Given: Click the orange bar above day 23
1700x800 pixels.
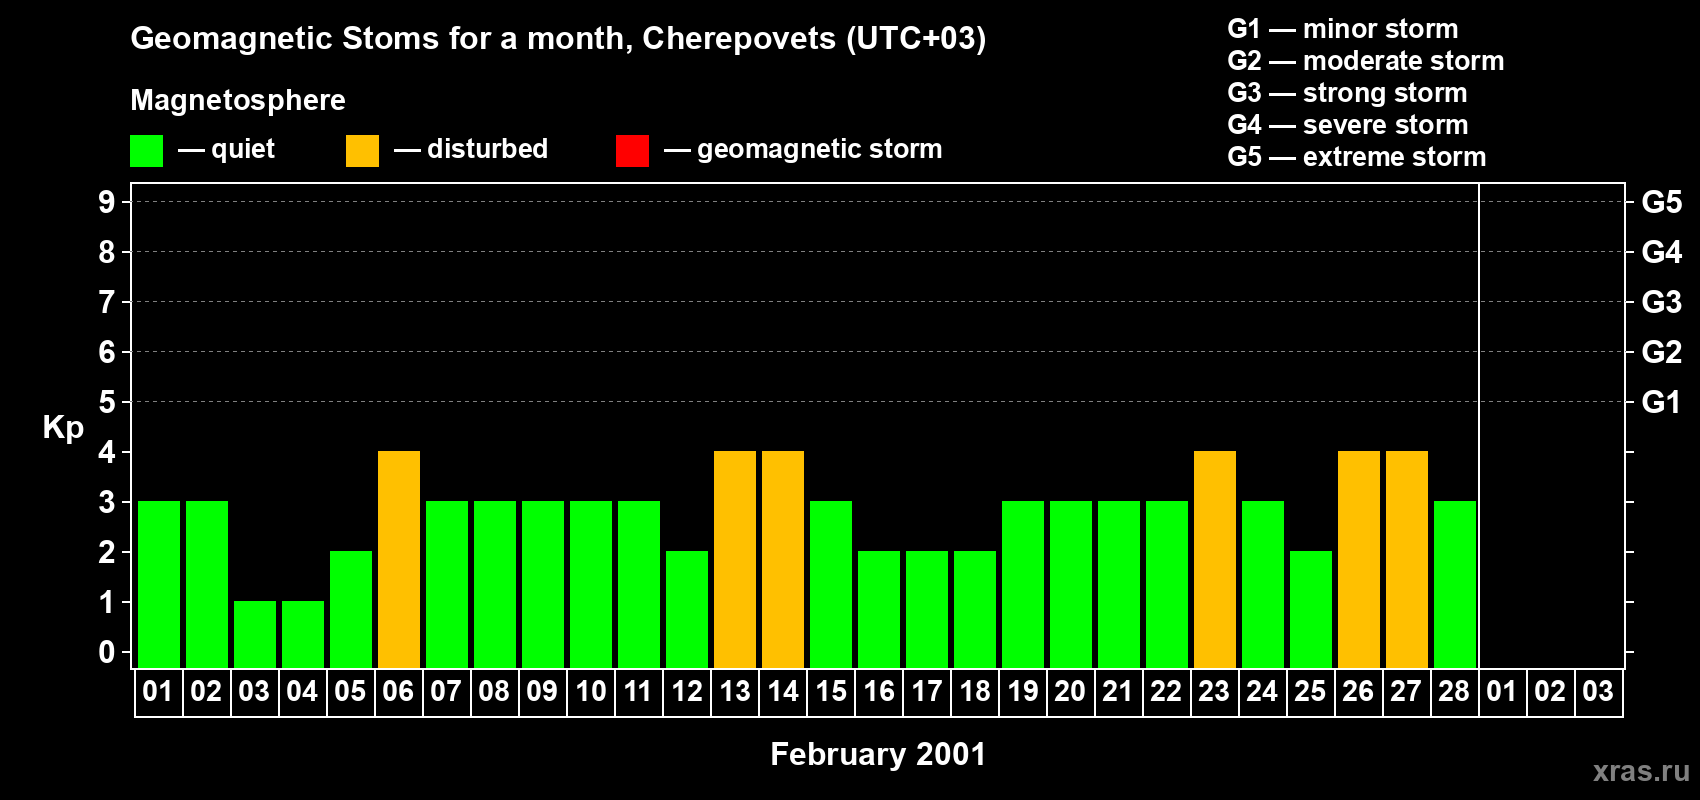Looking at the screenshot, I should tap(1215, 559).
